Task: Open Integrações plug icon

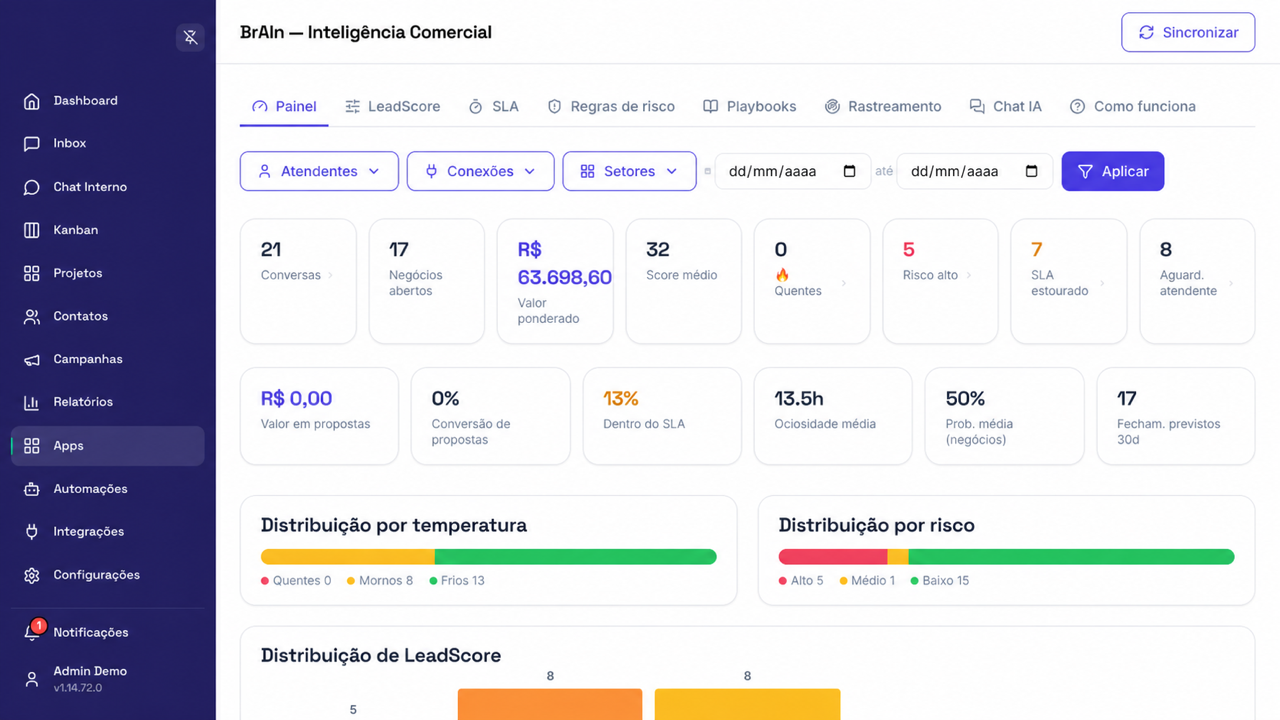Action: (32, 532)
